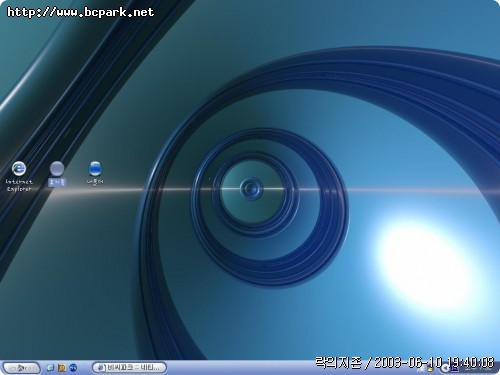Open the Internet Explorer desktop icon
Image resolution: width=500 pixels, height=375 pixels.
pyautogui.click(x=19, y=168)
